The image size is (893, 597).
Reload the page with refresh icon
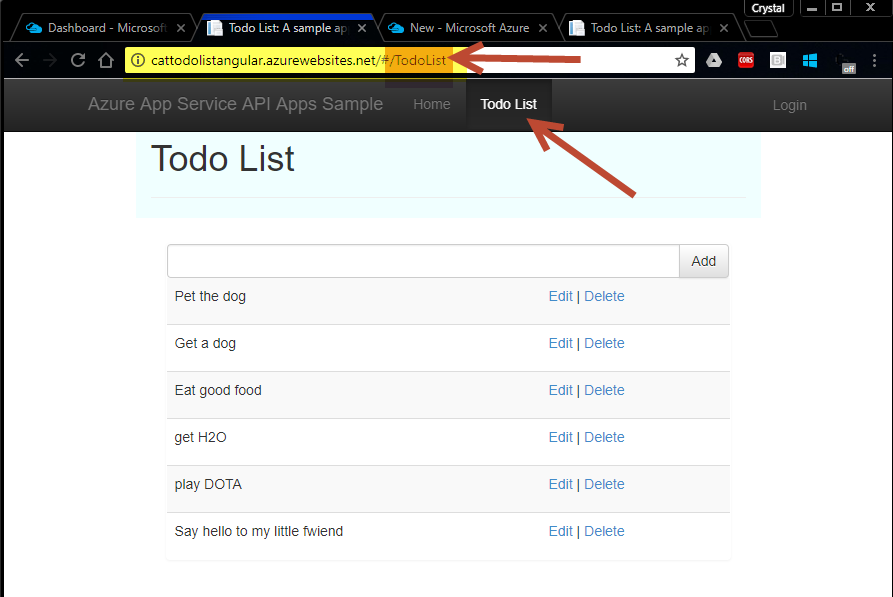pos(78,60)
